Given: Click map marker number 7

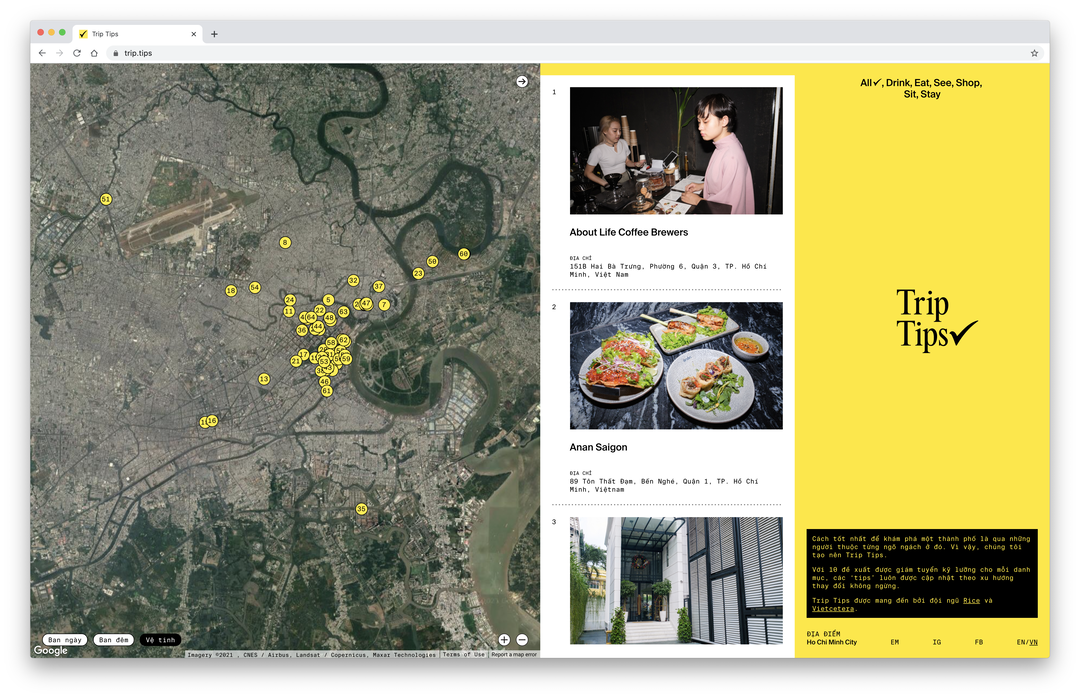Looking at the screenshot, I should pos(384,305).
